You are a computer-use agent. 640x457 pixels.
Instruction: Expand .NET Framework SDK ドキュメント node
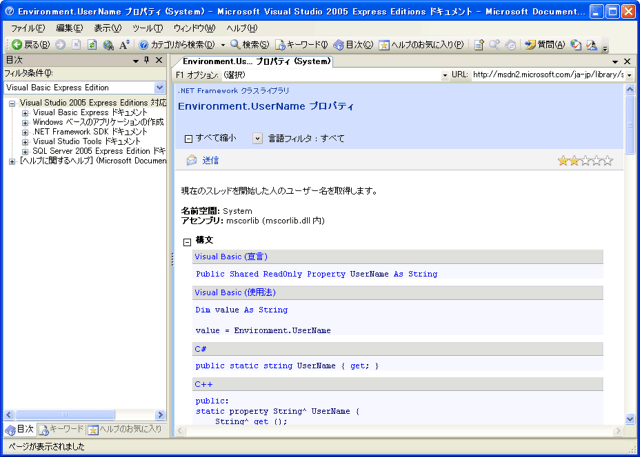click(x=25, y=133)
